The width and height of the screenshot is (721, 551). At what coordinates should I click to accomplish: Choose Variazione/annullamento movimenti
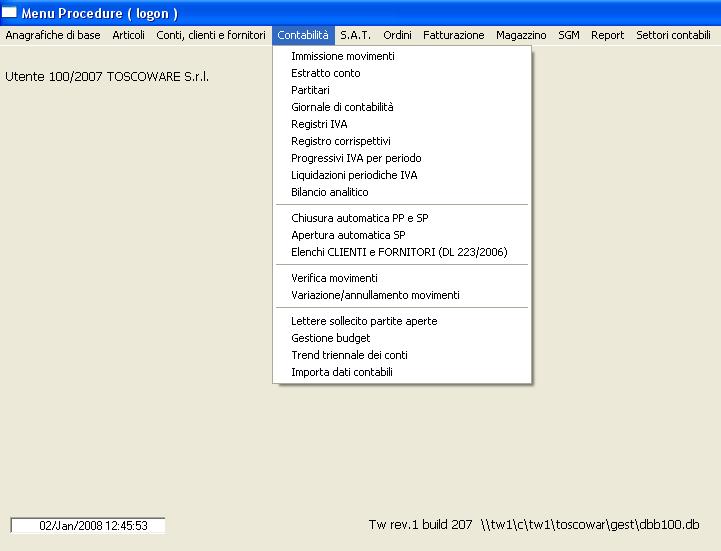[x=402, y=295]
